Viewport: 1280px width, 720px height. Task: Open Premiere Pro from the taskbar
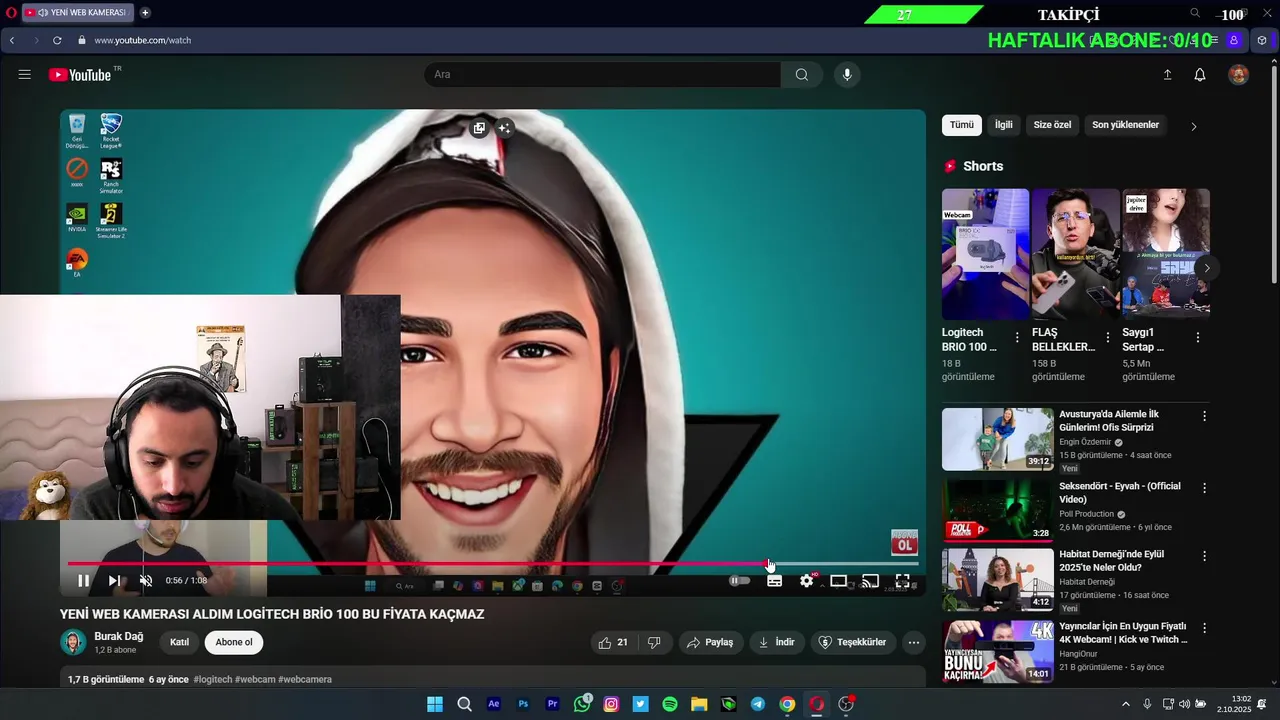(552, 704)
